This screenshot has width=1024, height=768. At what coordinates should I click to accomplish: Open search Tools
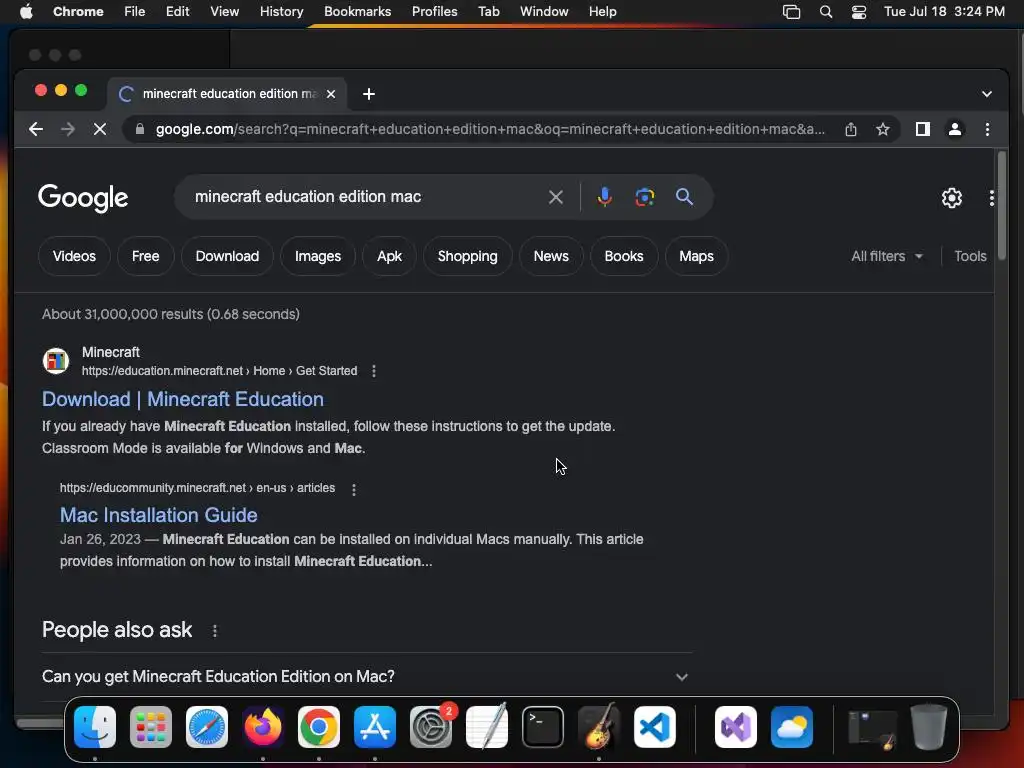970,256
